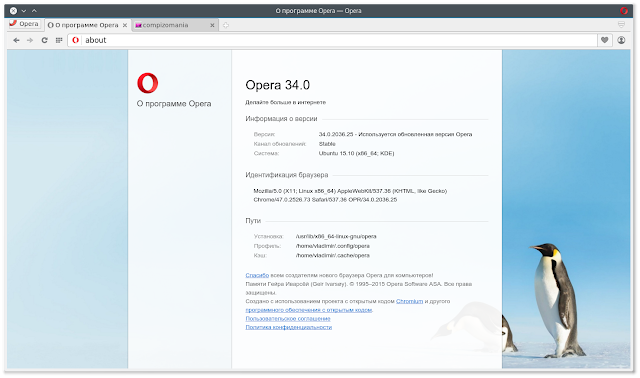Click the Stable update channel value
Screen dimensions: 640x378
point(327,144)
